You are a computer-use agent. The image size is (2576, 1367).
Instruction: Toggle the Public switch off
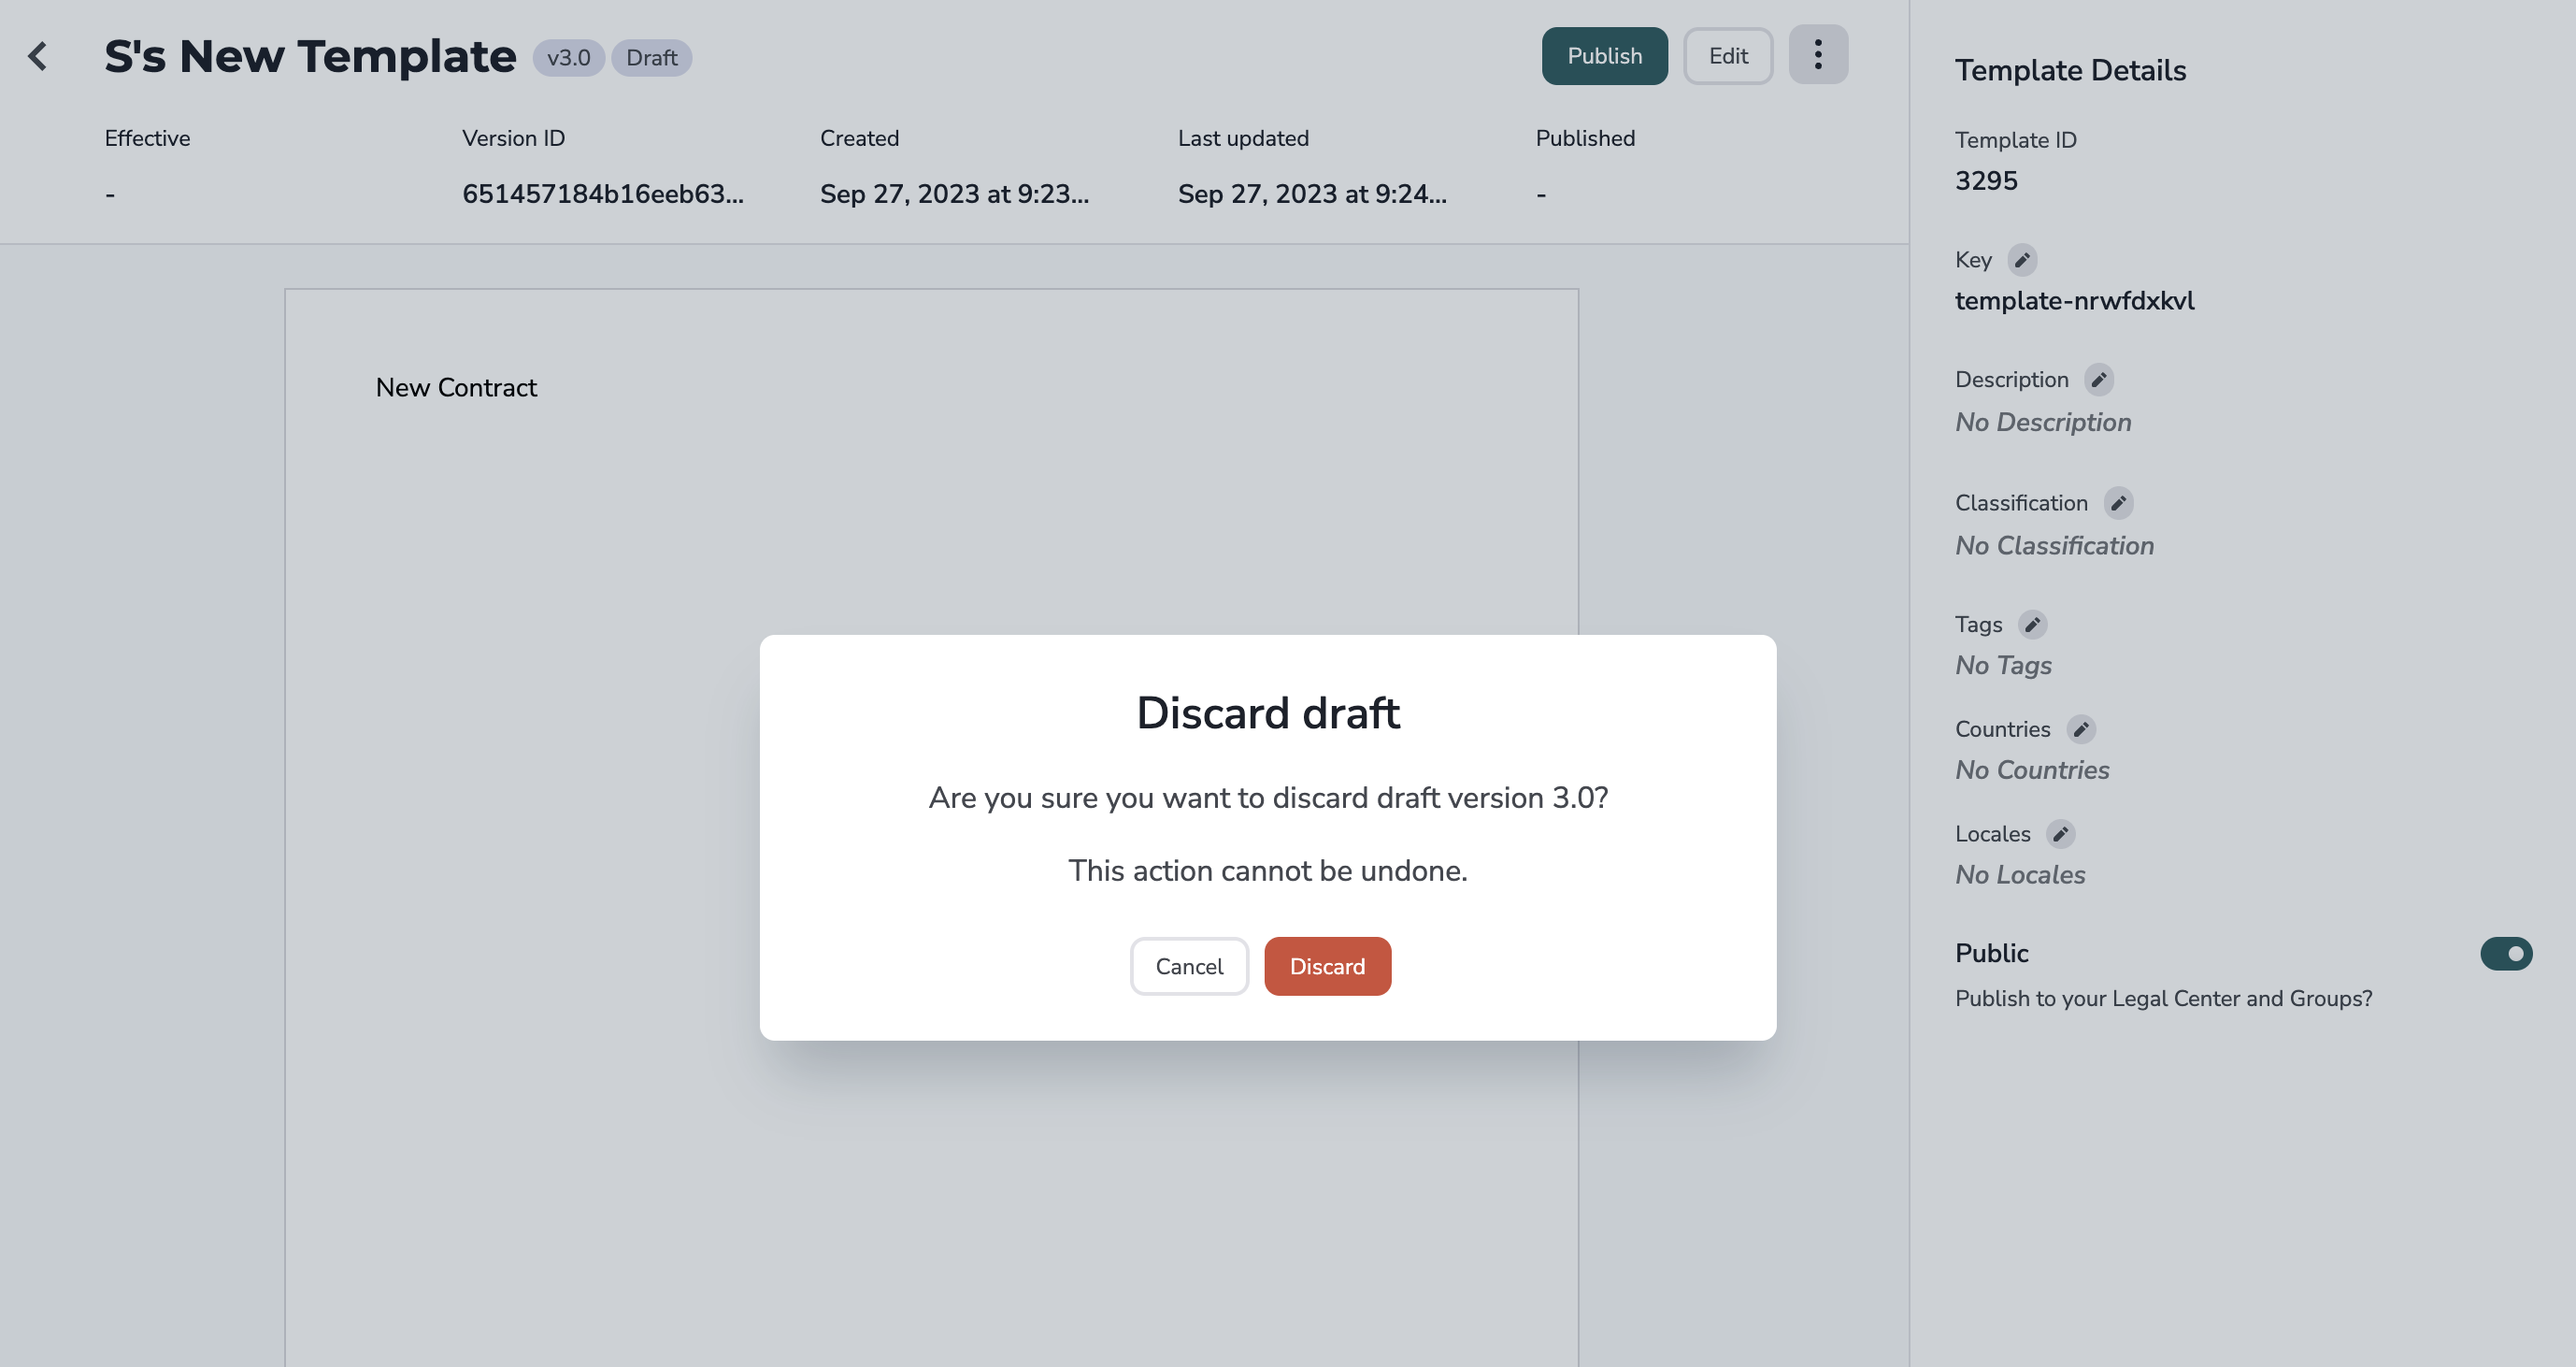[2506, 954]
